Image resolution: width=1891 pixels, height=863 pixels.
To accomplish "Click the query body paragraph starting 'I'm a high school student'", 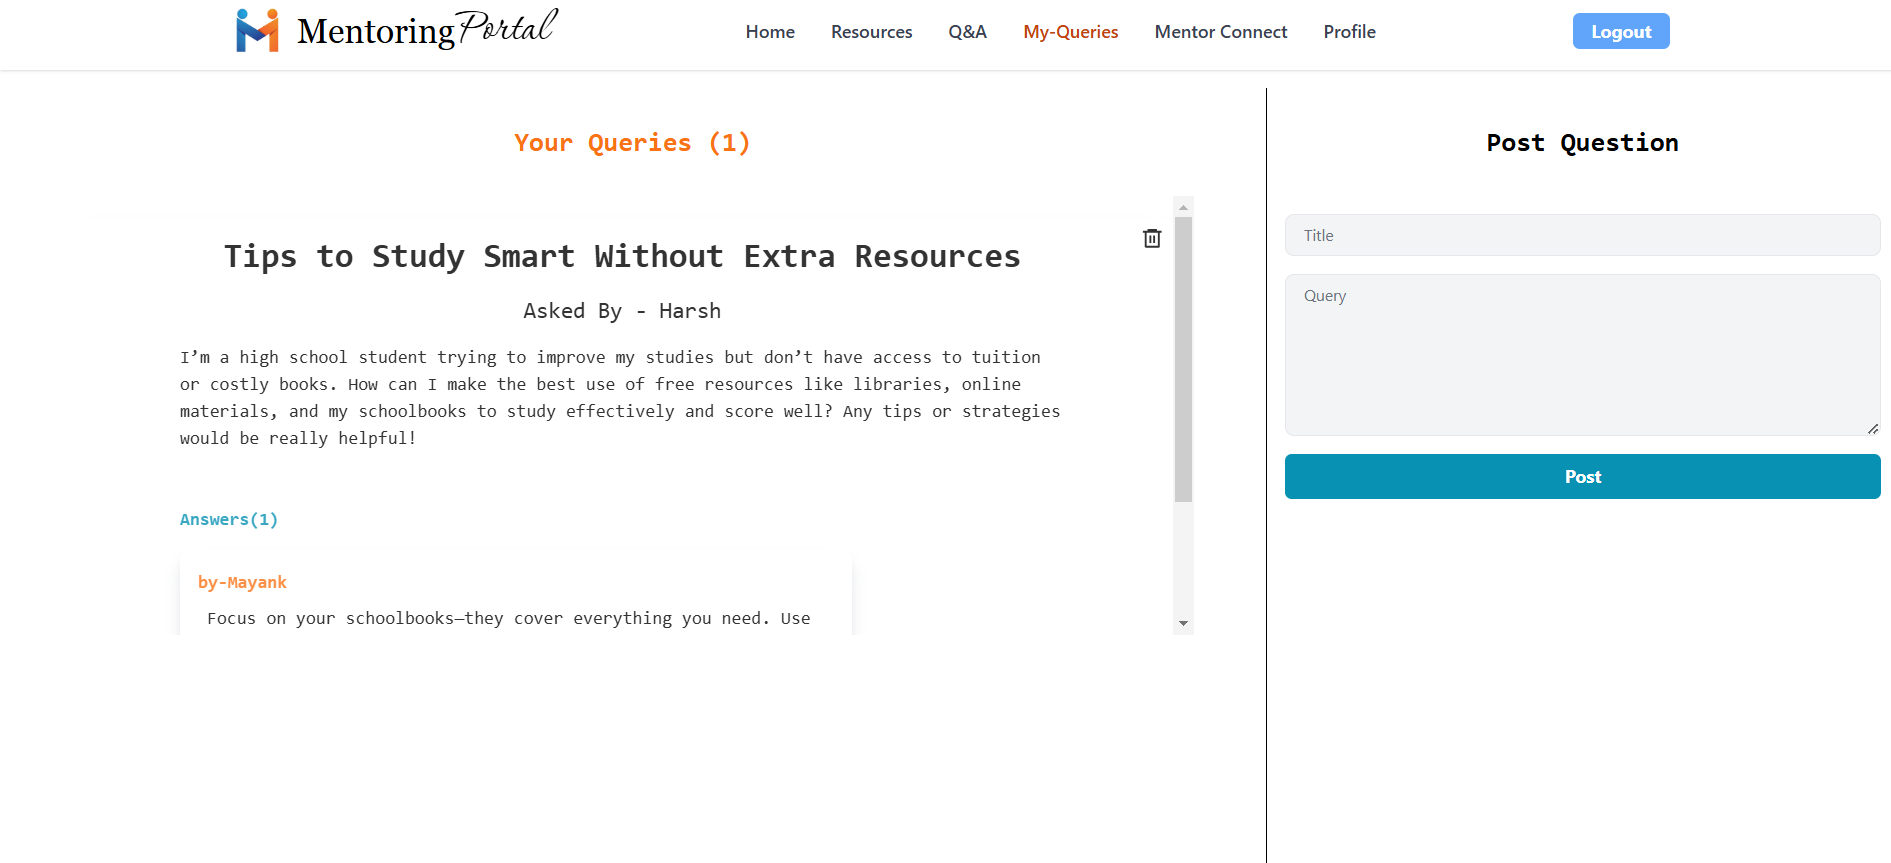I will [620, 398].
